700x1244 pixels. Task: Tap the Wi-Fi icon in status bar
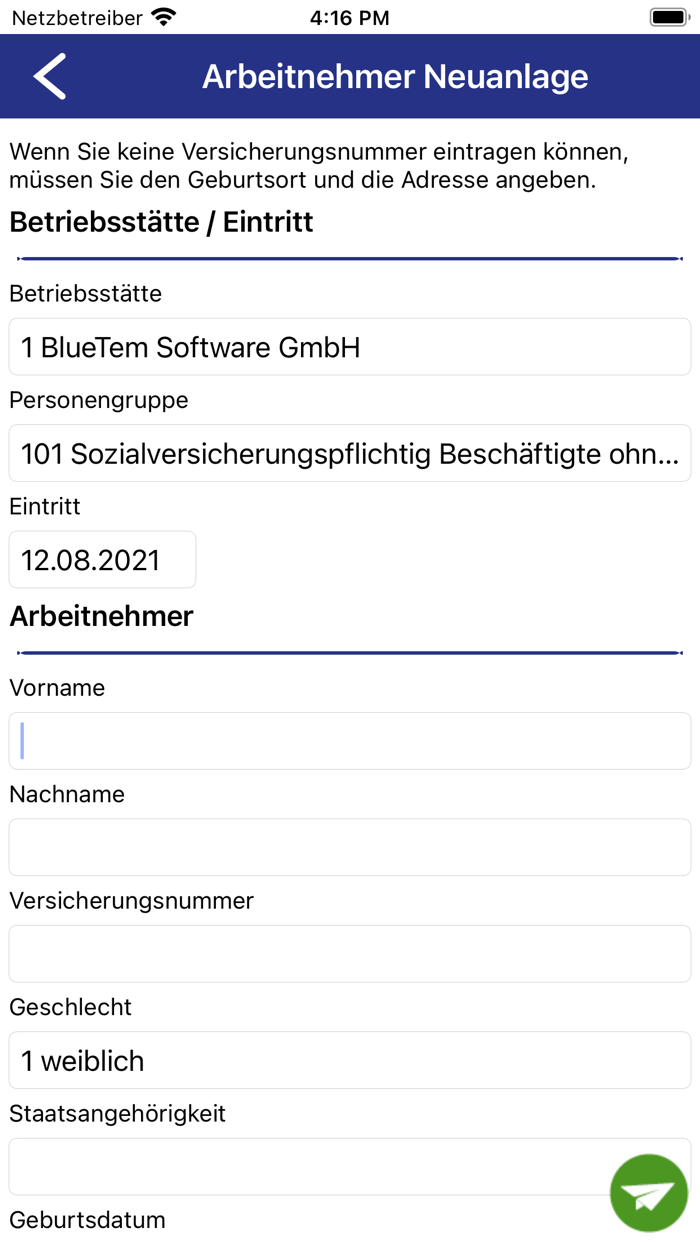[x=163, y=17]
